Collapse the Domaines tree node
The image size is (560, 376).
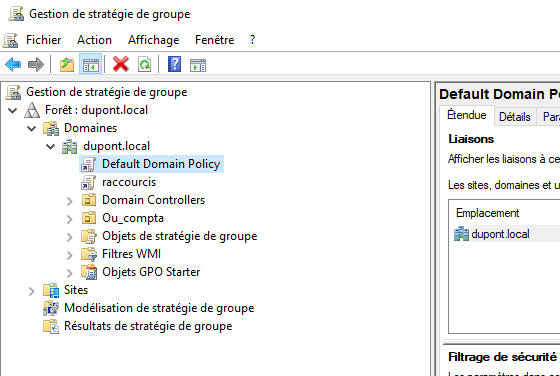[x=32, y=128]
